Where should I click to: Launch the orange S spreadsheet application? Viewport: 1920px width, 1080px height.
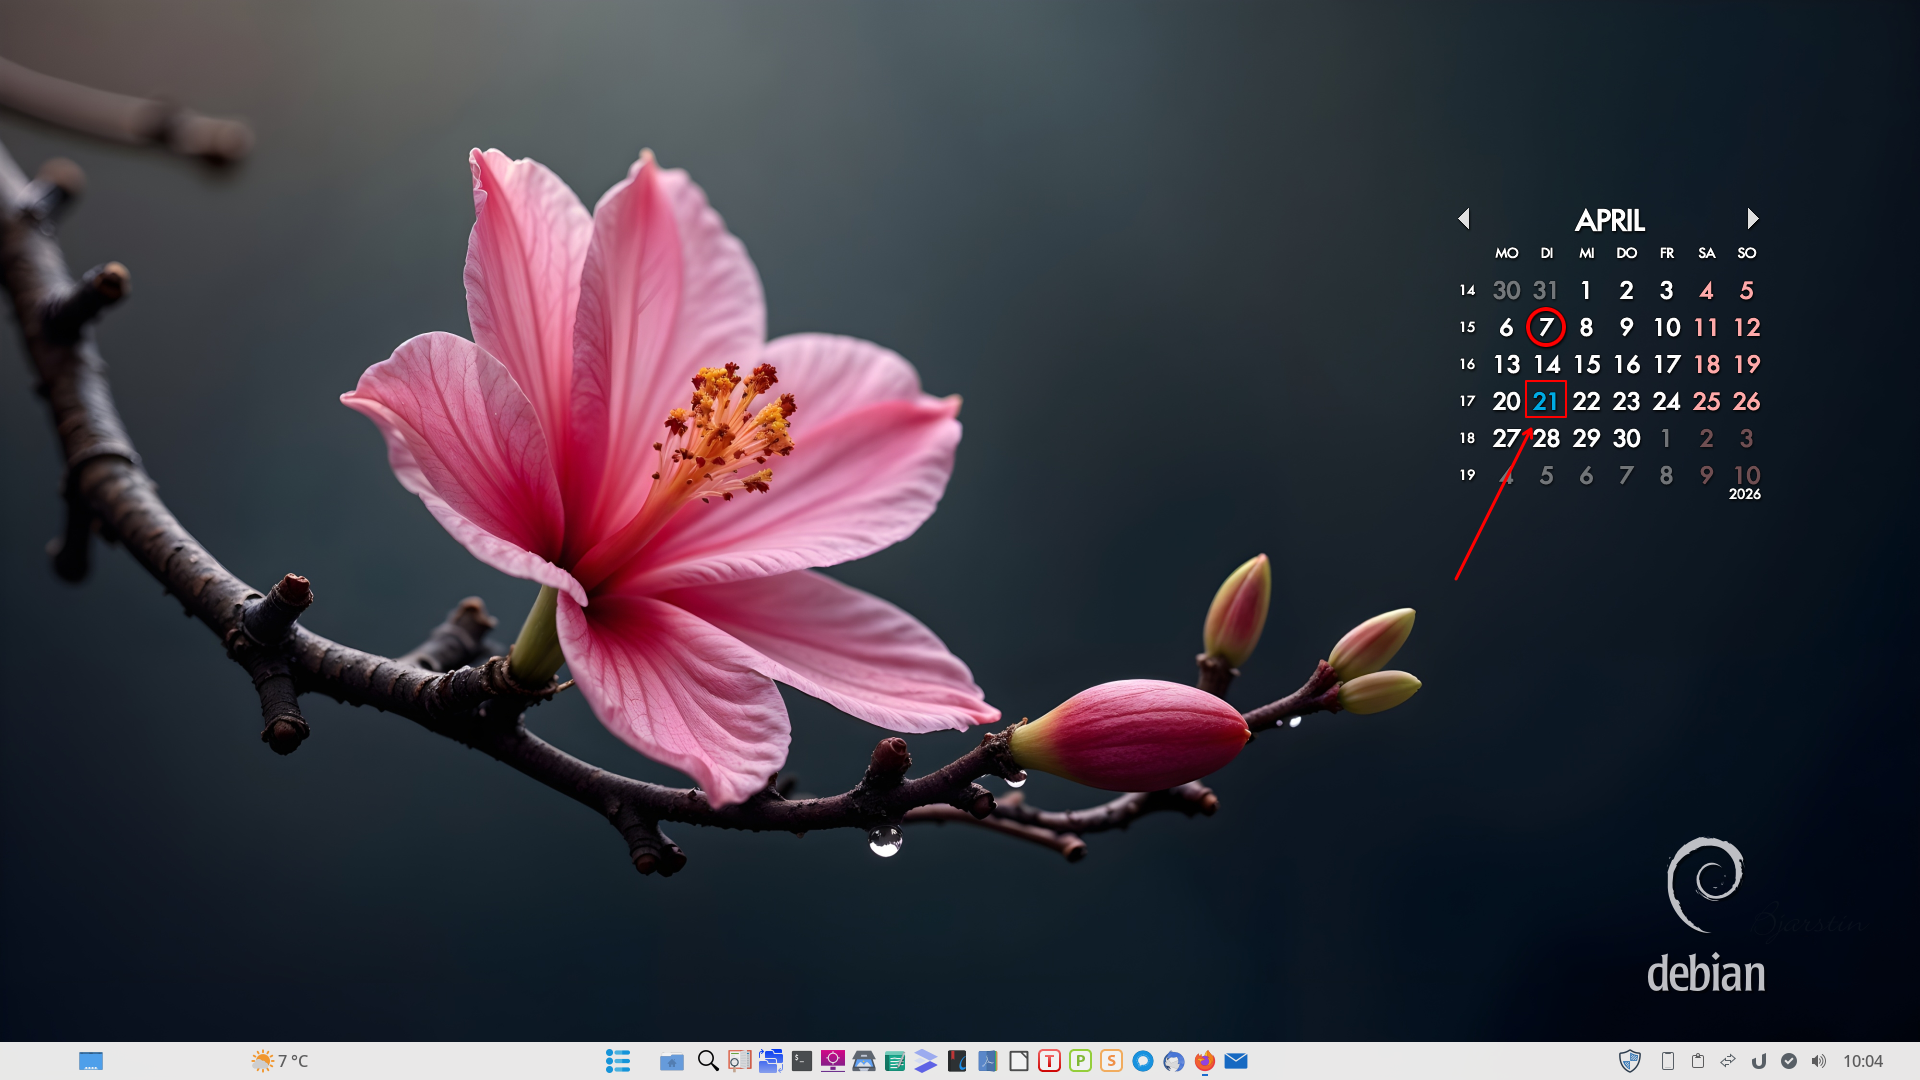tap(1111, 1061)
